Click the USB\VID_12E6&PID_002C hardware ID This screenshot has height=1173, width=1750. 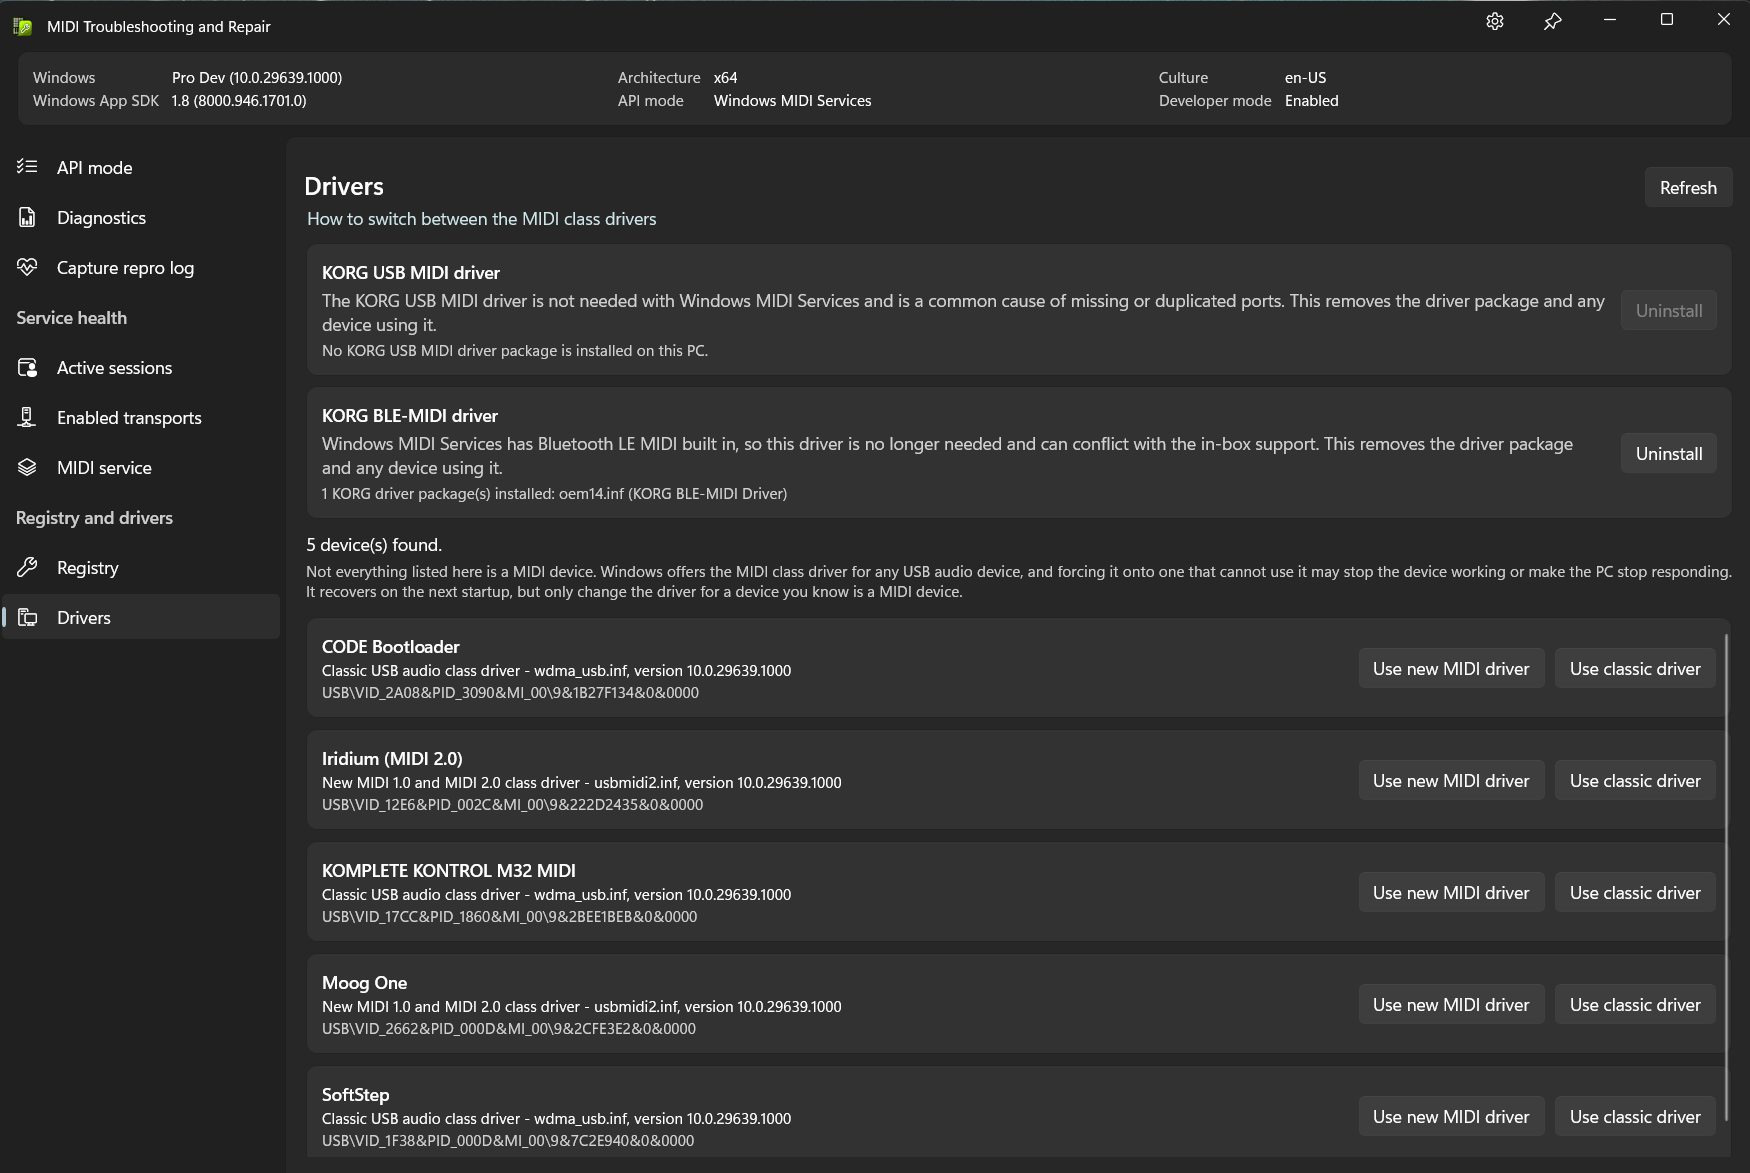[512, 805]
